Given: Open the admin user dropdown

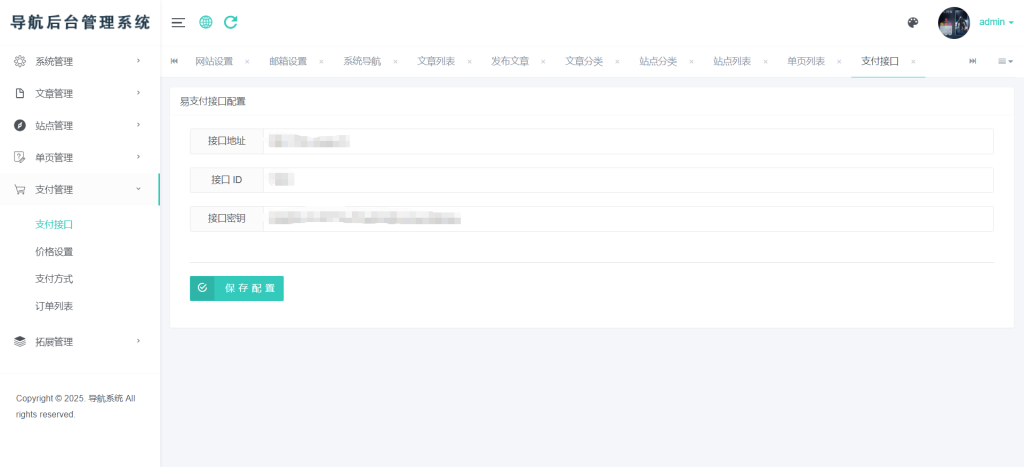Looking at the screenshot, I should [995, 22].
